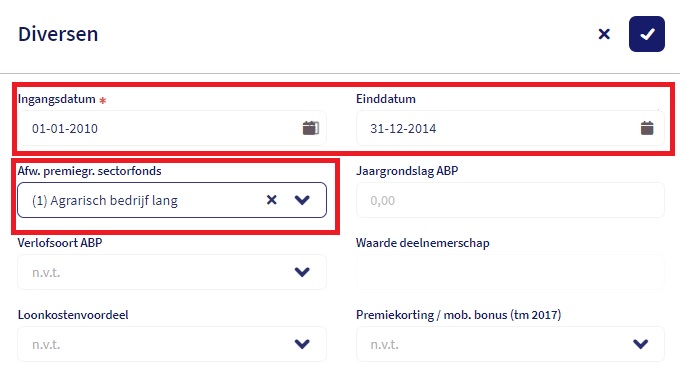Select the Loonkostenvoordeel n.v.t. value
This screenshot has height=385, width=687.
46,345
